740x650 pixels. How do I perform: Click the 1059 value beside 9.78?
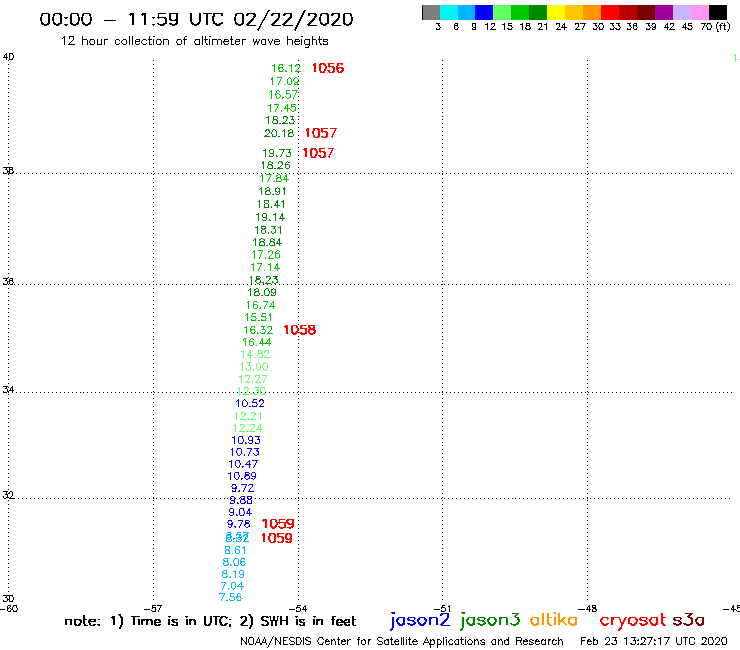click(x=278, y=524)
